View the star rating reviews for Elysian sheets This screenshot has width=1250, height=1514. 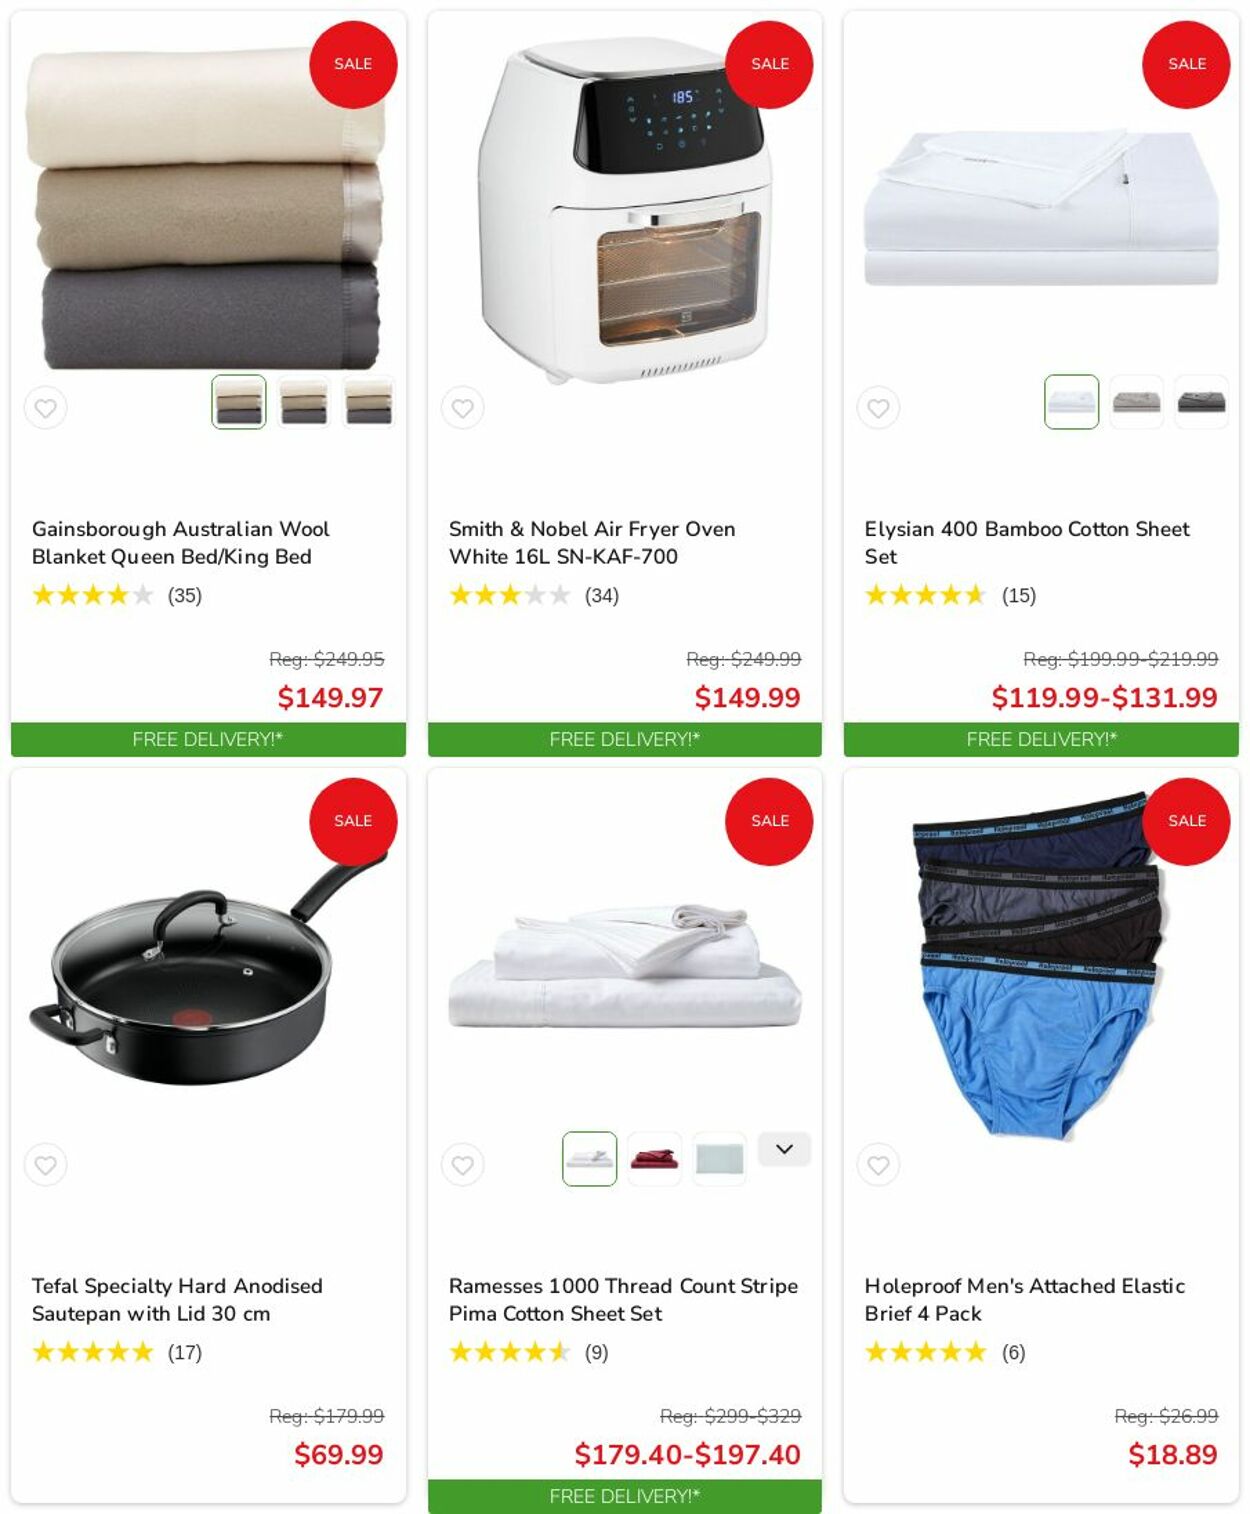point(950,596)
